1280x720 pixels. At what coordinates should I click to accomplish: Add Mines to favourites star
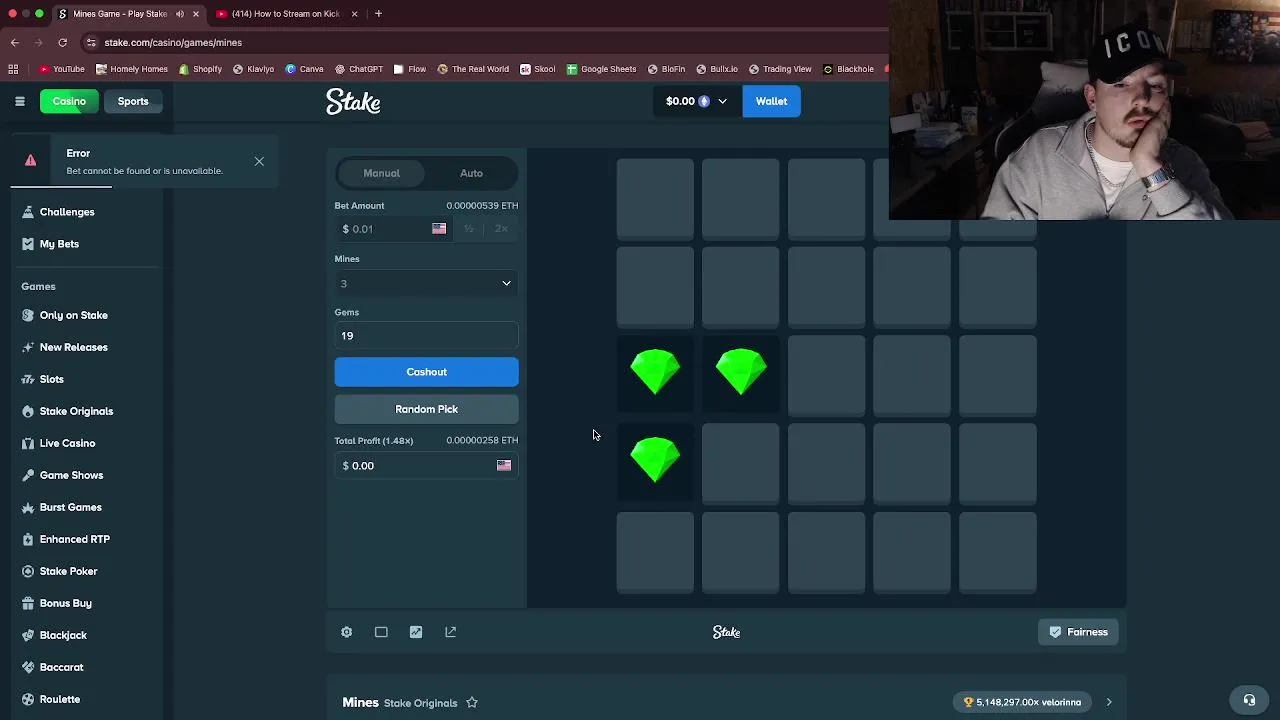[472, 703]
